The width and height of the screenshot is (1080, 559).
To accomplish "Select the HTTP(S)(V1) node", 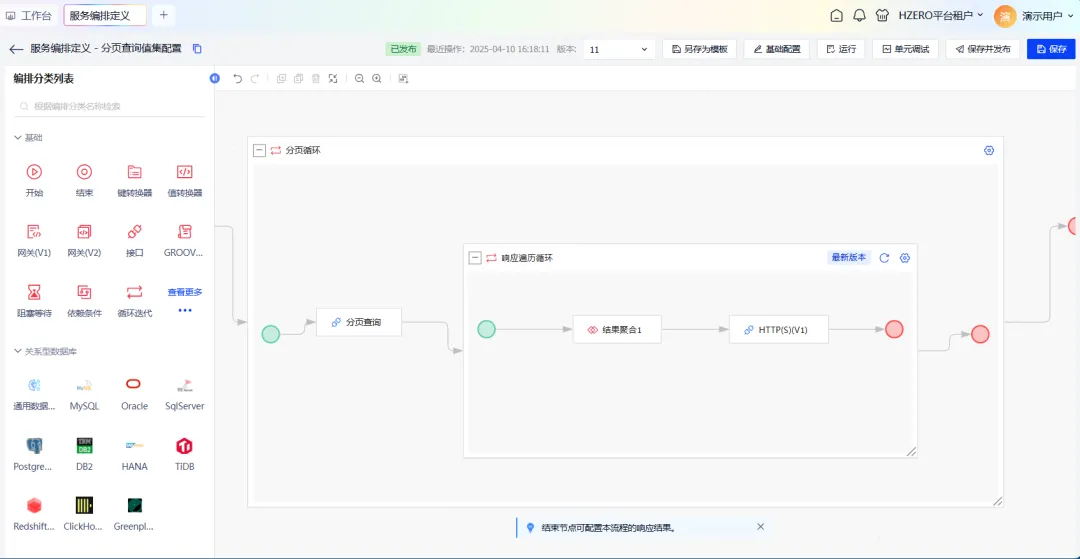I will (x=778, y=330).
